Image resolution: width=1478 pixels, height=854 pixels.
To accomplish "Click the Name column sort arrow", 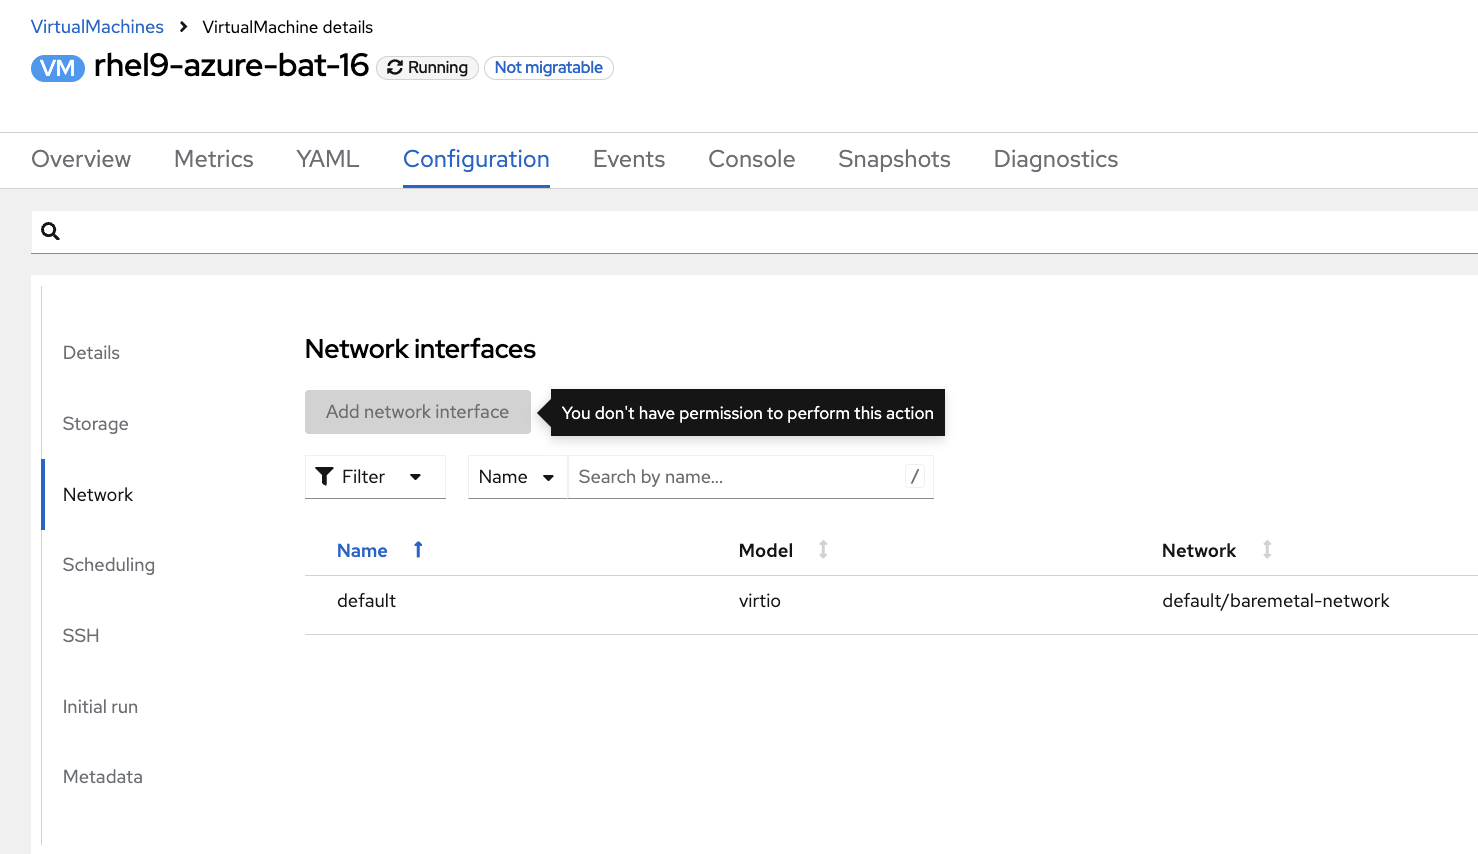I will [418, 550].
